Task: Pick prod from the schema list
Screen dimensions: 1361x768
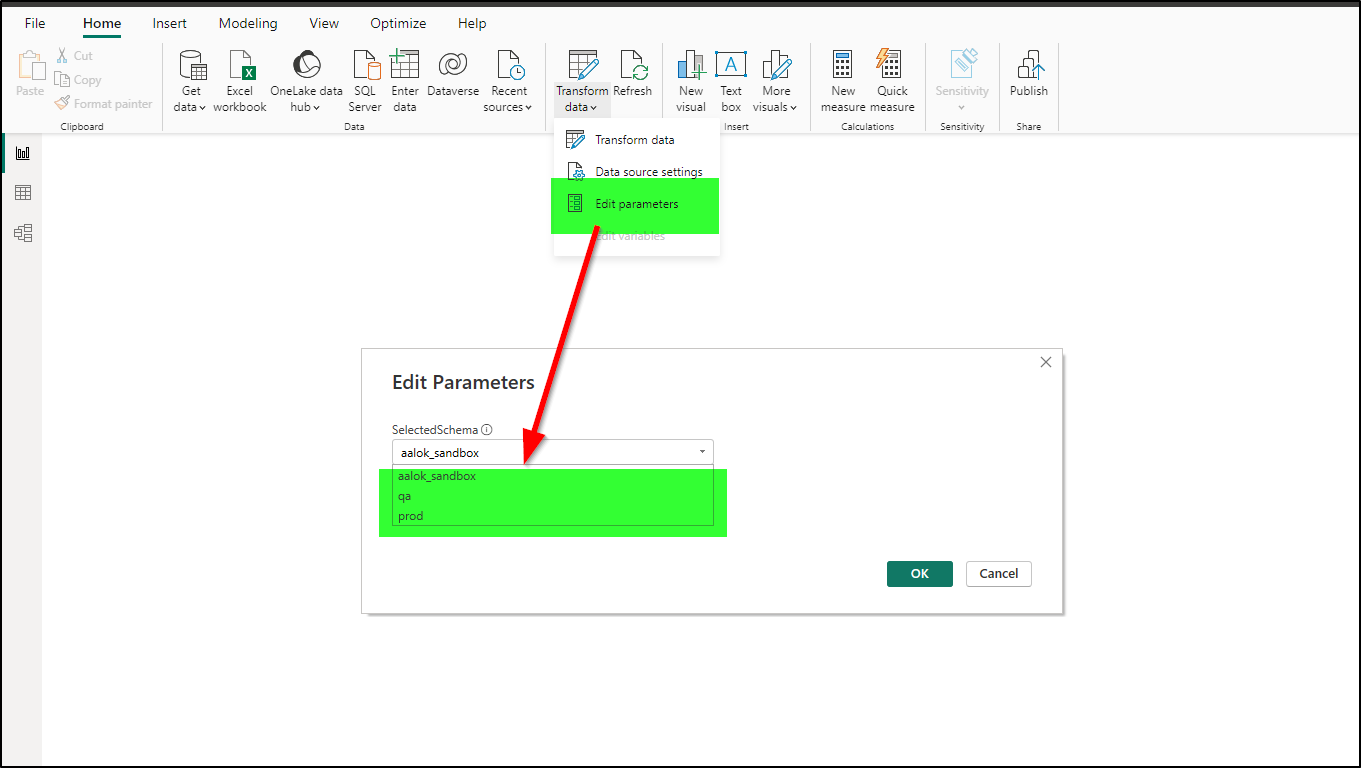Action: (x=553, y=516)
